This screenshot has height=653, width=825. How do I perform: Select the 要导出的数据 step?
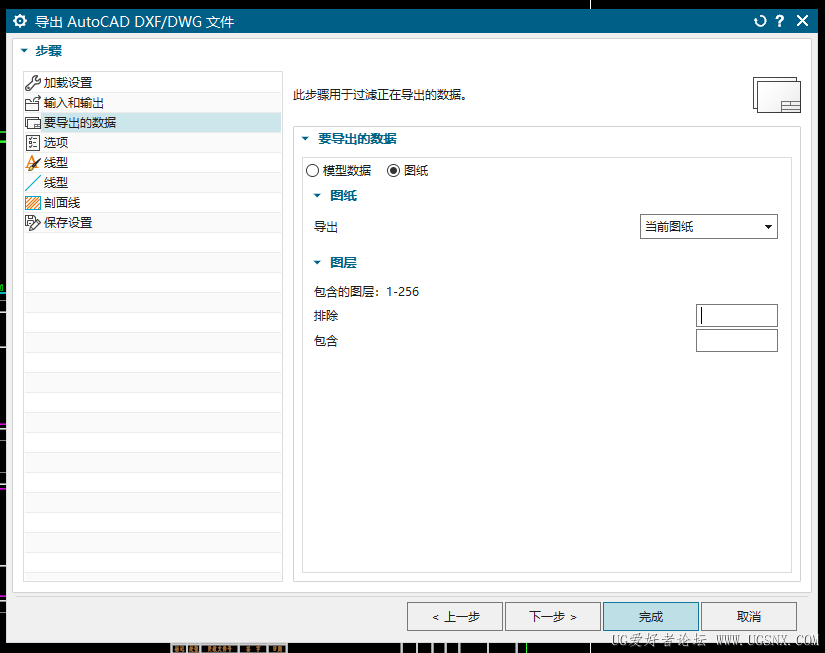(x=153, y=123)
